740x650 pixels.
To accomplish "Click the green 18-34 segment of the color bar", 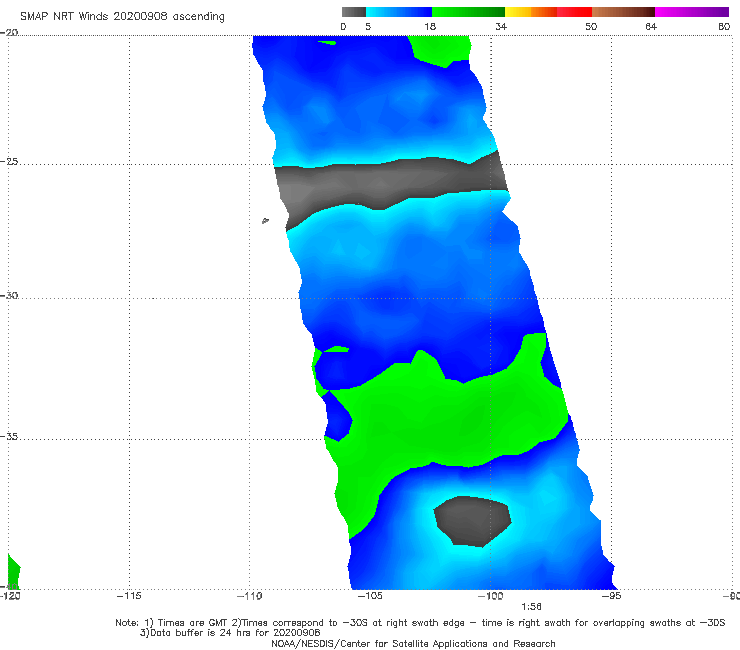I will tap(468, 12).
